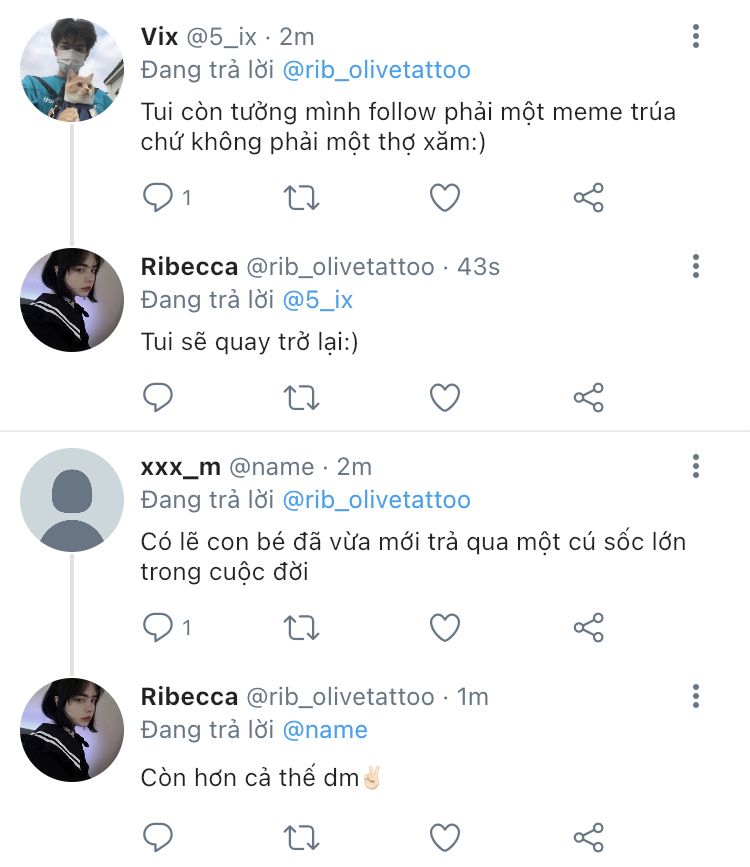Open more options on xxx_m's tweet
750x867 pixels.
tap(696, 467)
